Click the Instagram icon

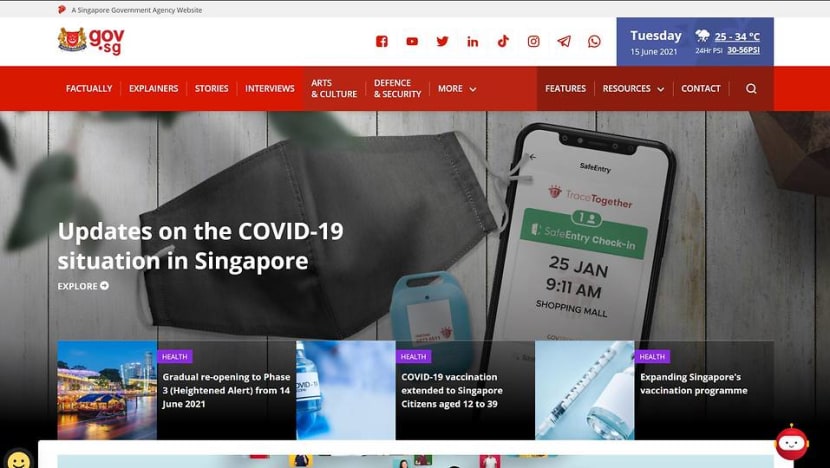(534, 41)
